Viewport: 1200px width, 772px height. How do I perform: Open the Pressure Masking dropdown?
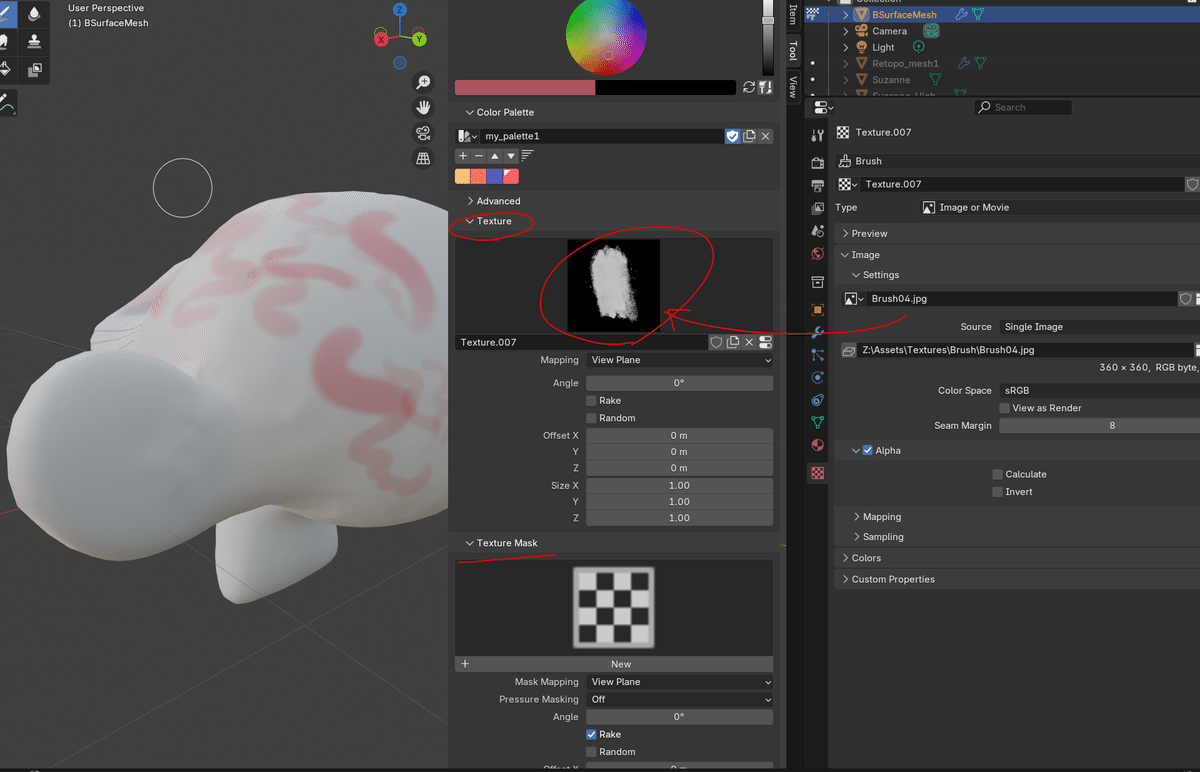[679, 700]
